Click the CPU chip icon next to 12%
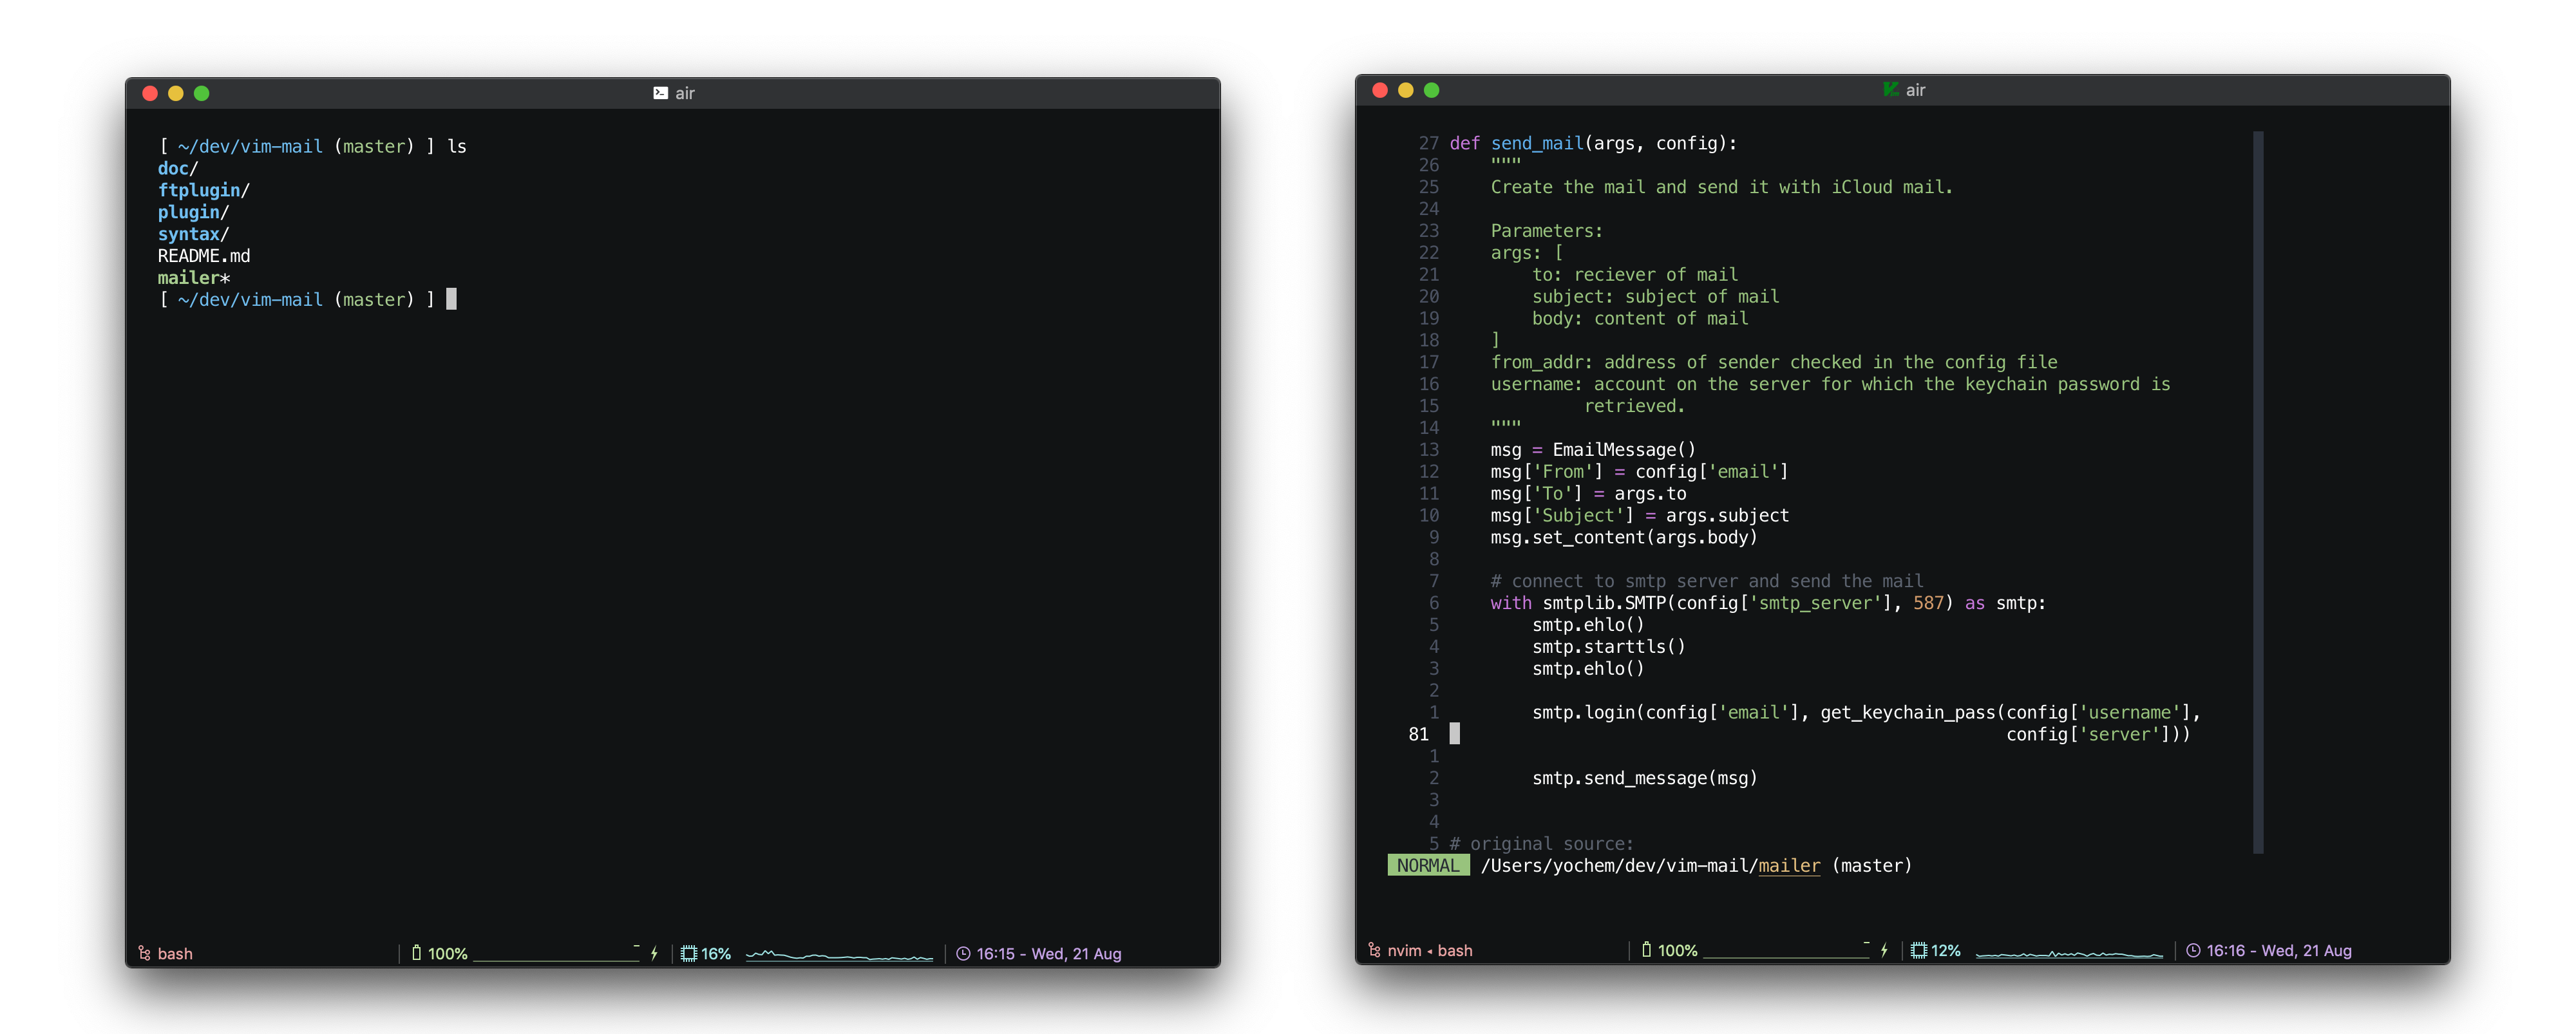 pyautogui.click(x=1919, y=950)
